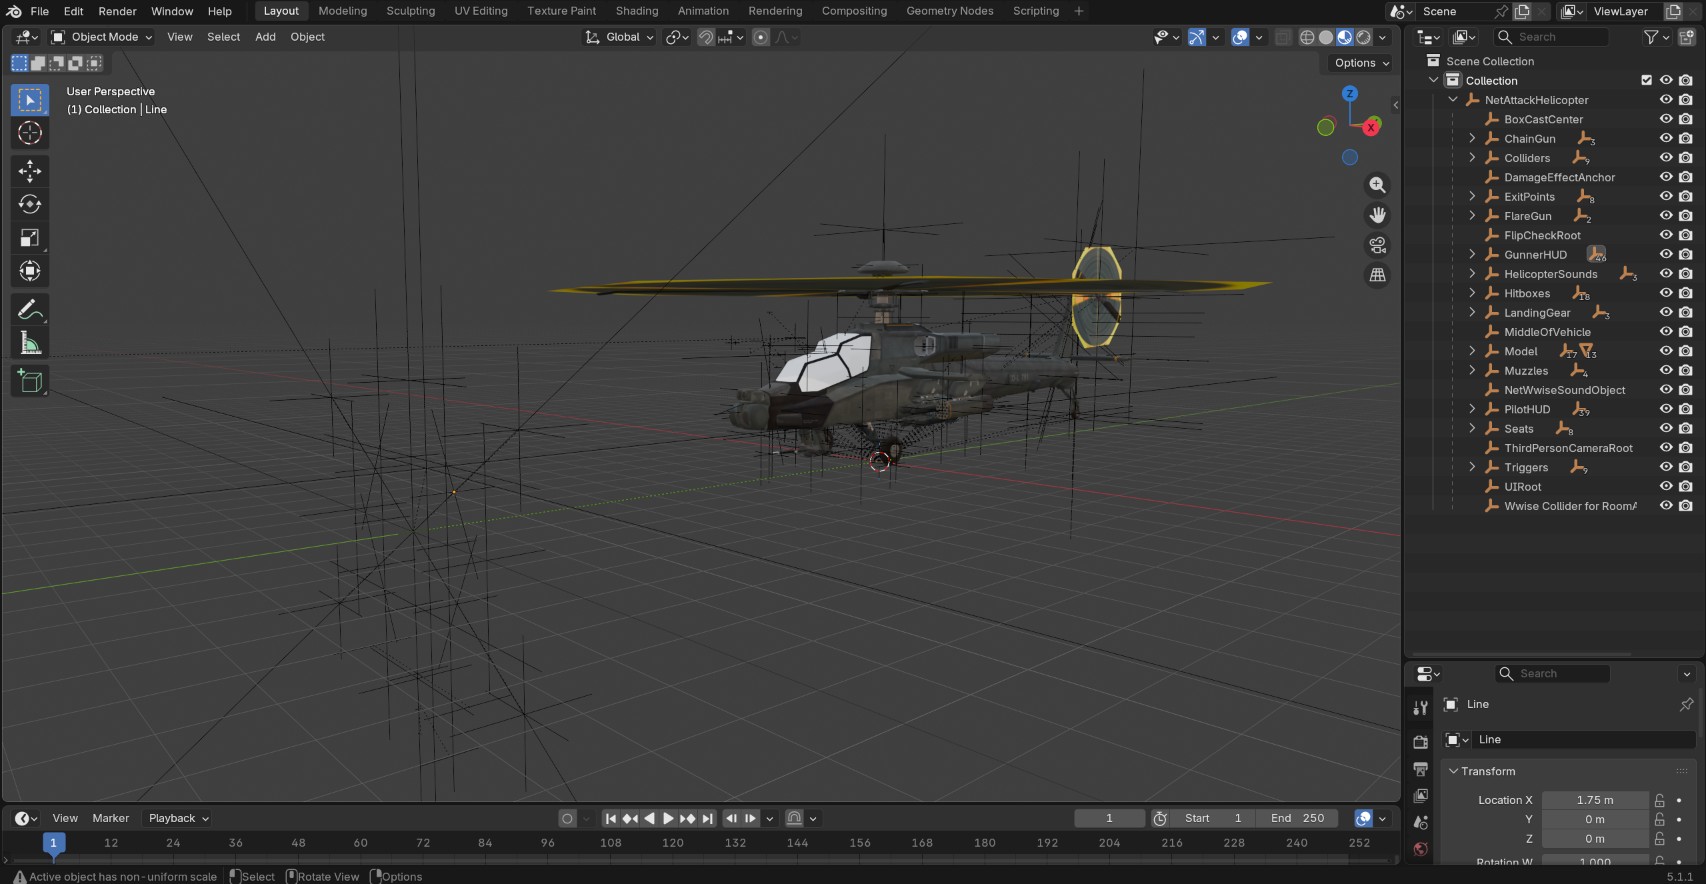The image size is (1706, 884).
Task: Switch to Shading workspace tab
Action: (637, 11)
